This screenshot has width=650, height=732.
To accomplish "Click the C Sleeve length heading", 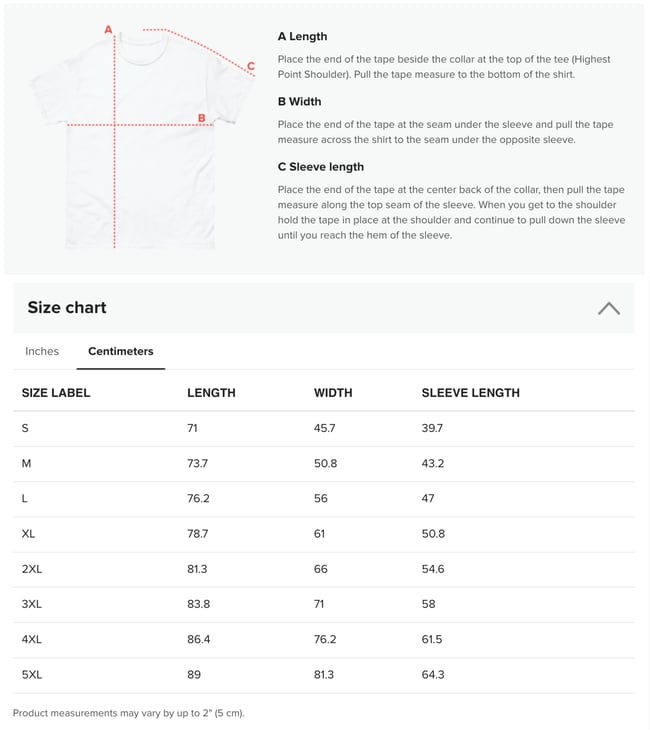I will point(320,166).
